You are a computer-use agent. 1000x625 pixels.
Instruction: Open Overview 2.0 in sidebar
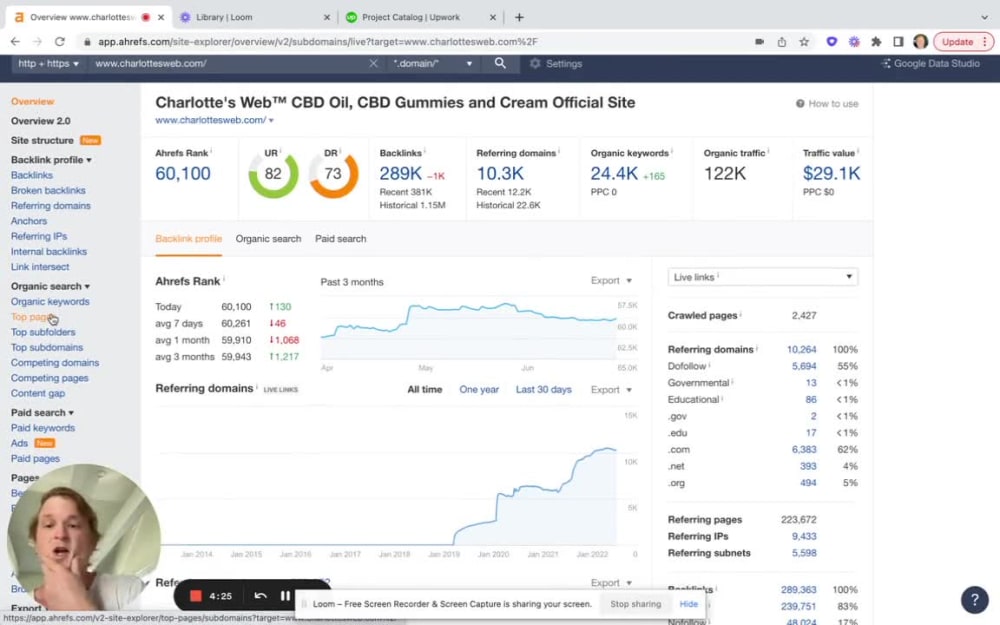point(41,121)
